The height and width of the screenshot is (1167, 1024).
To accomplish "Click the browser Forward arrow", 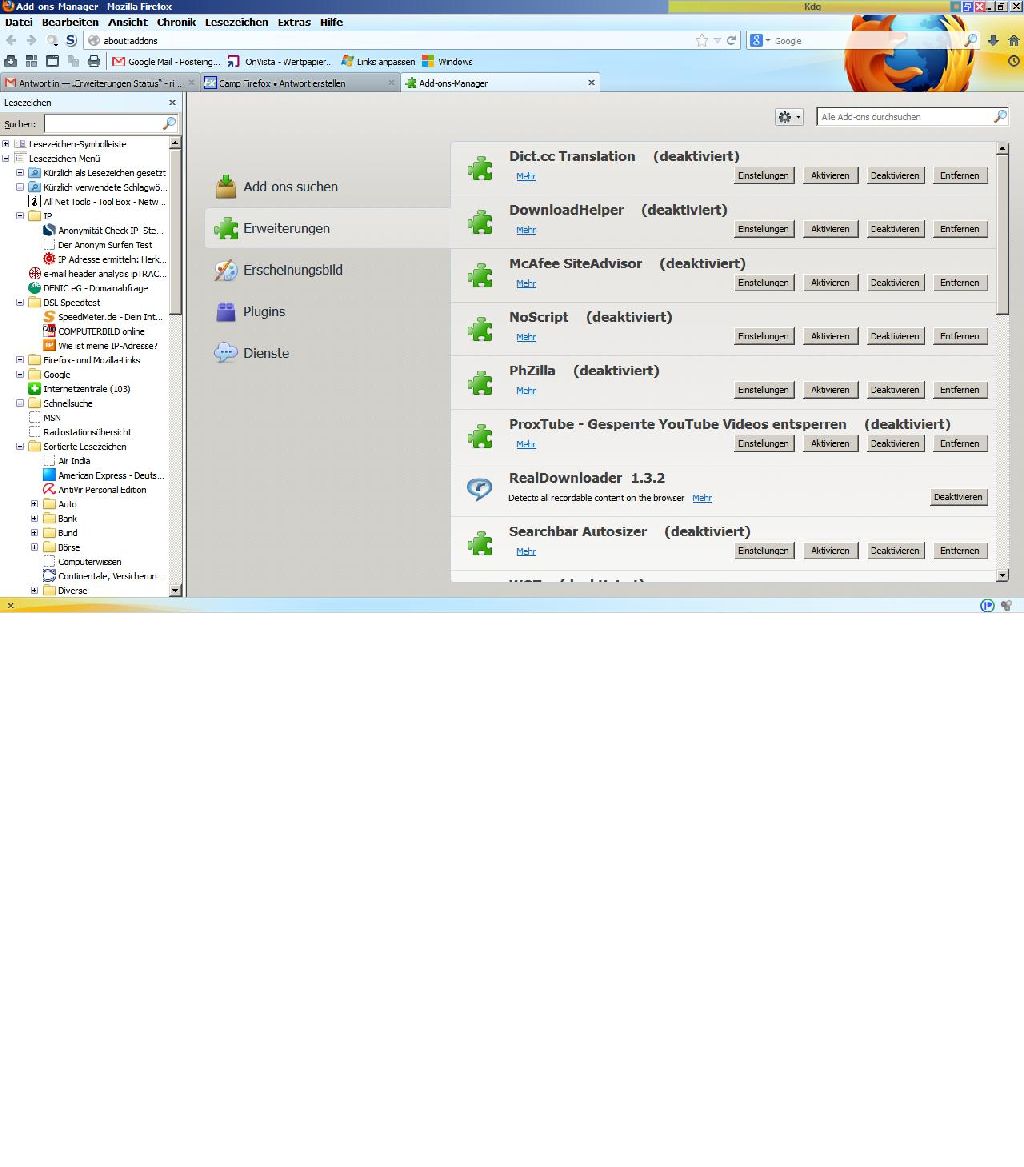I will (x=31, y=40).
